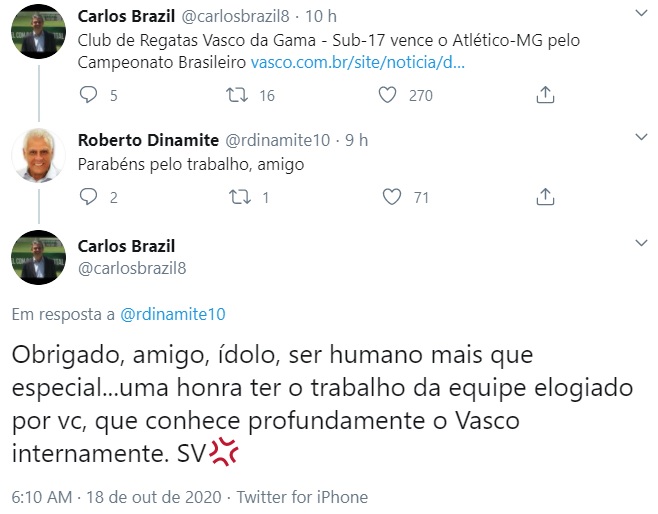Open chevron menu on main reply tweet
The height and width of the screenshot is (514, 658).
point(640,244)
